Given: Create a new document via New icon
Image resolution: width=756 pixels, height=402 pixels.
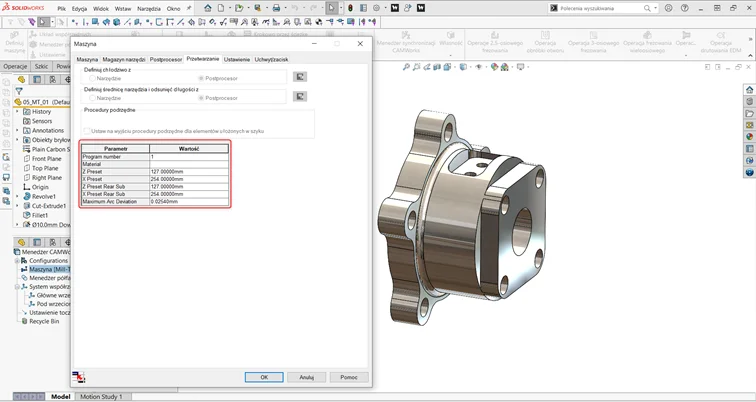Looking at the screenshot, I should point(221,8).
